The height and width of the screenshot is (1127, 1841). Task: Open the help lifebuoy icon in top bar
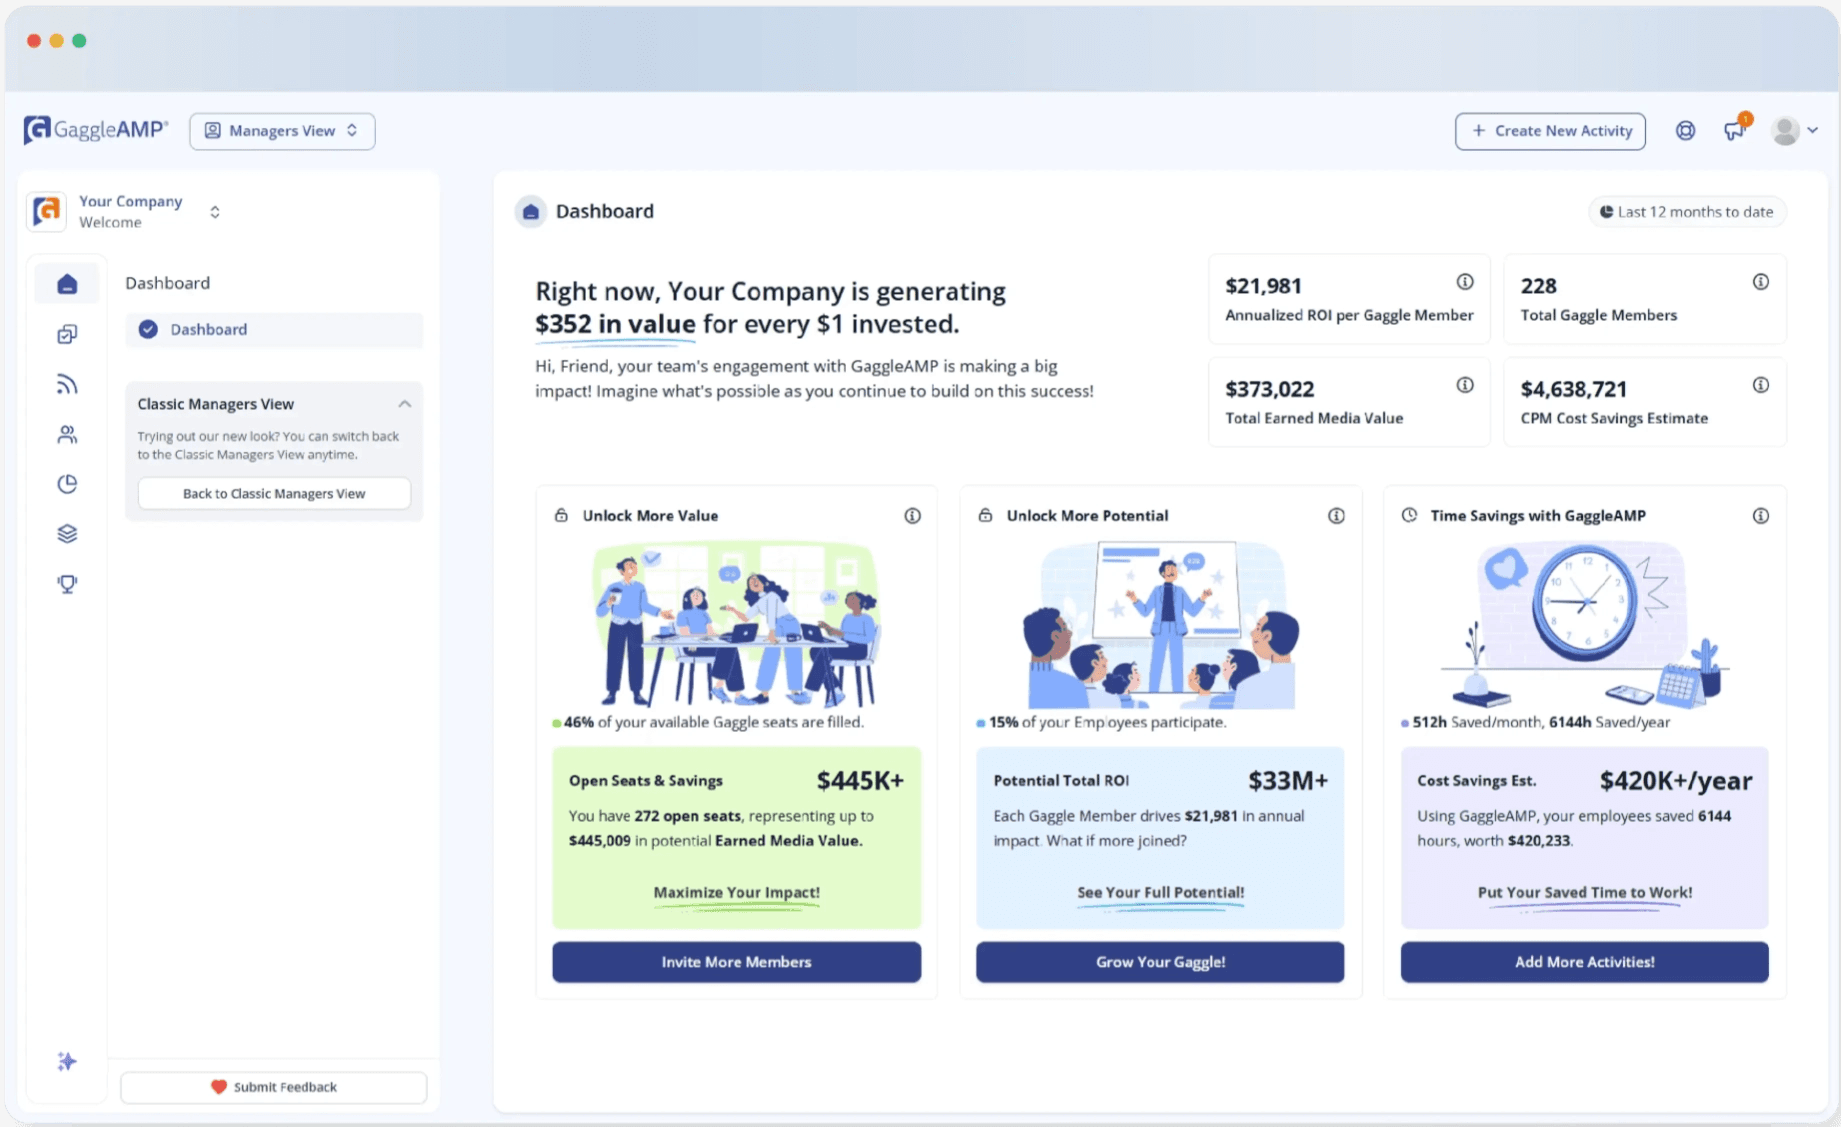1685,130
